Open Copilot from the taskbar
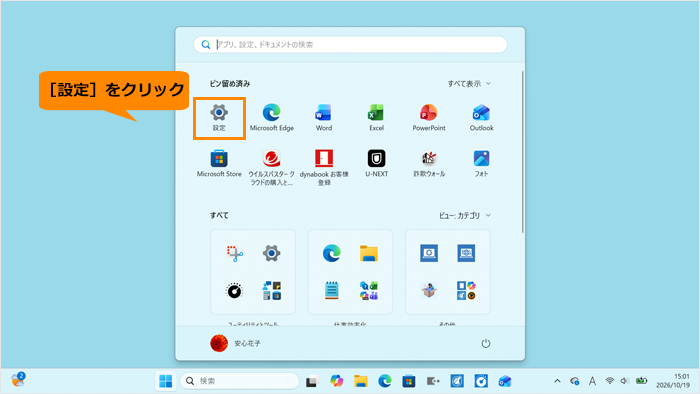 (337, 381)
